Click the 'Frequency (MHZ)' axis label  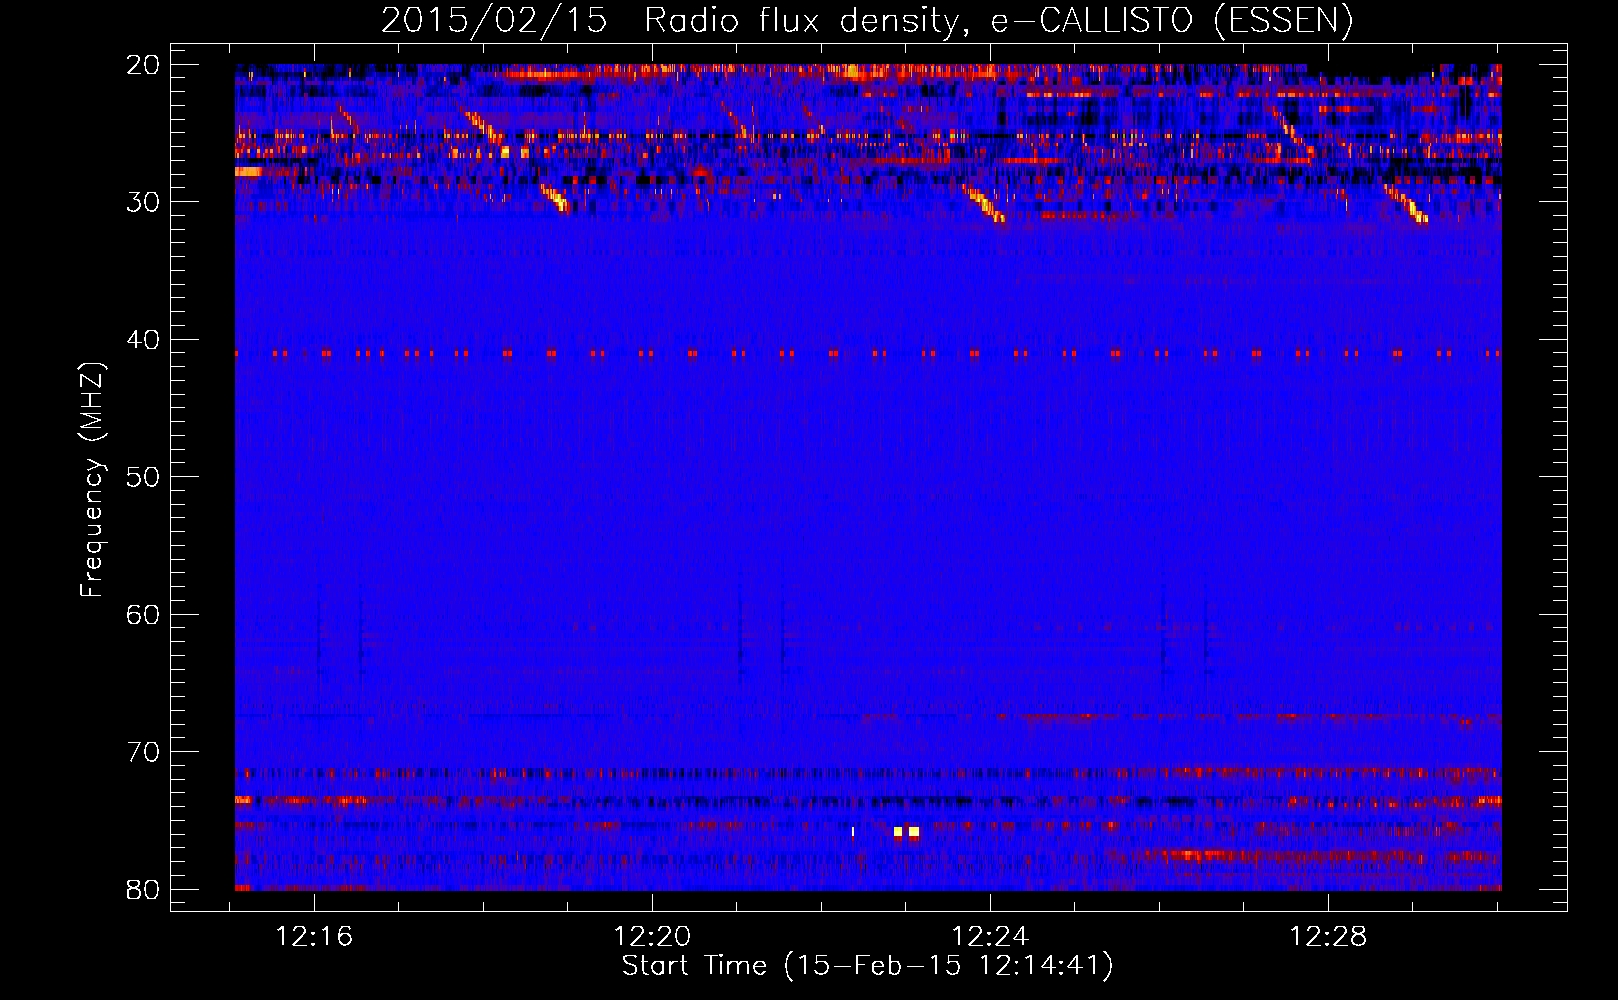[x=92, y=480]
